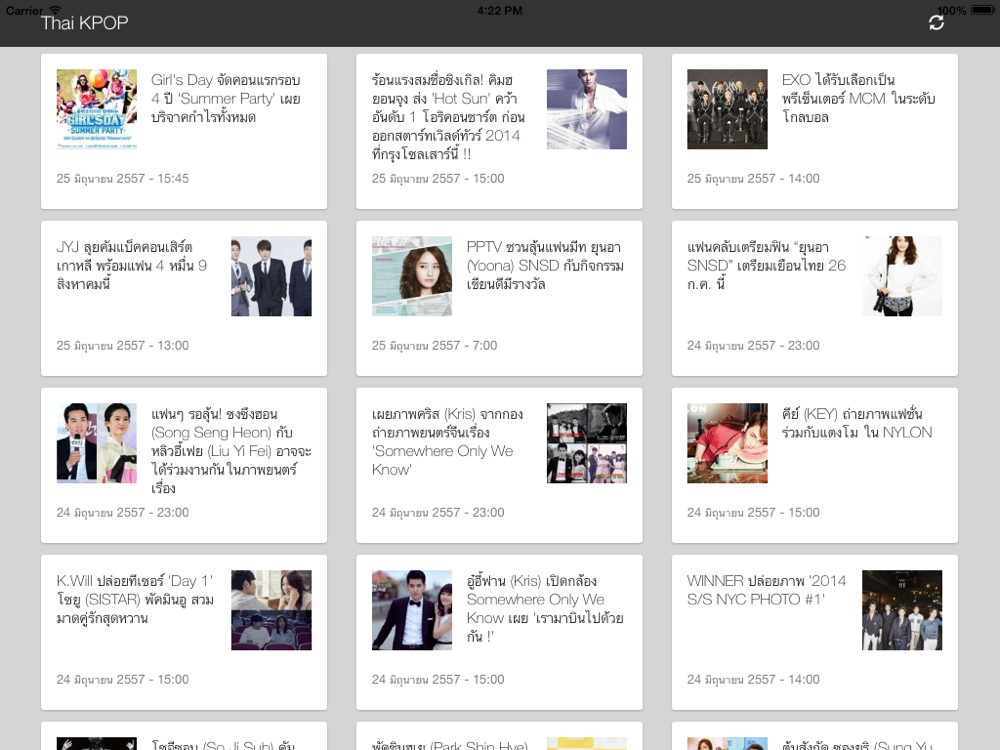Image resolution: width=1000 pixels, height=750 pixels.
Task: Click the date ending in 7:00
Action: tap(434, 346)
